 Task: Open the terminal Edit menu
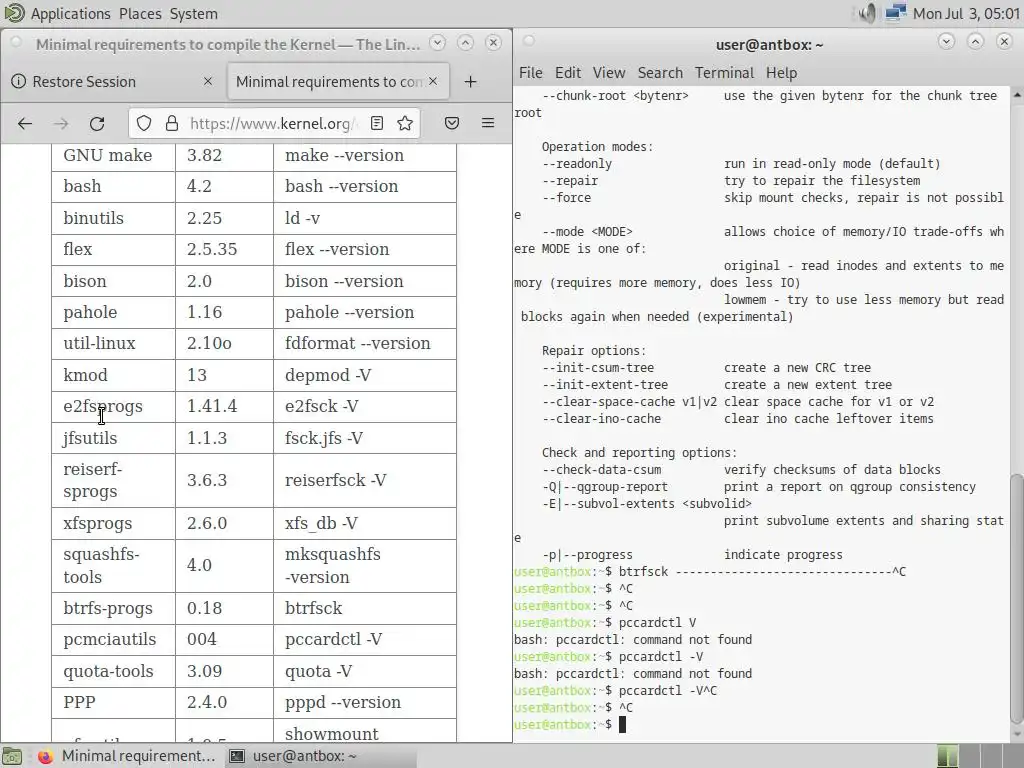(568, 73)
